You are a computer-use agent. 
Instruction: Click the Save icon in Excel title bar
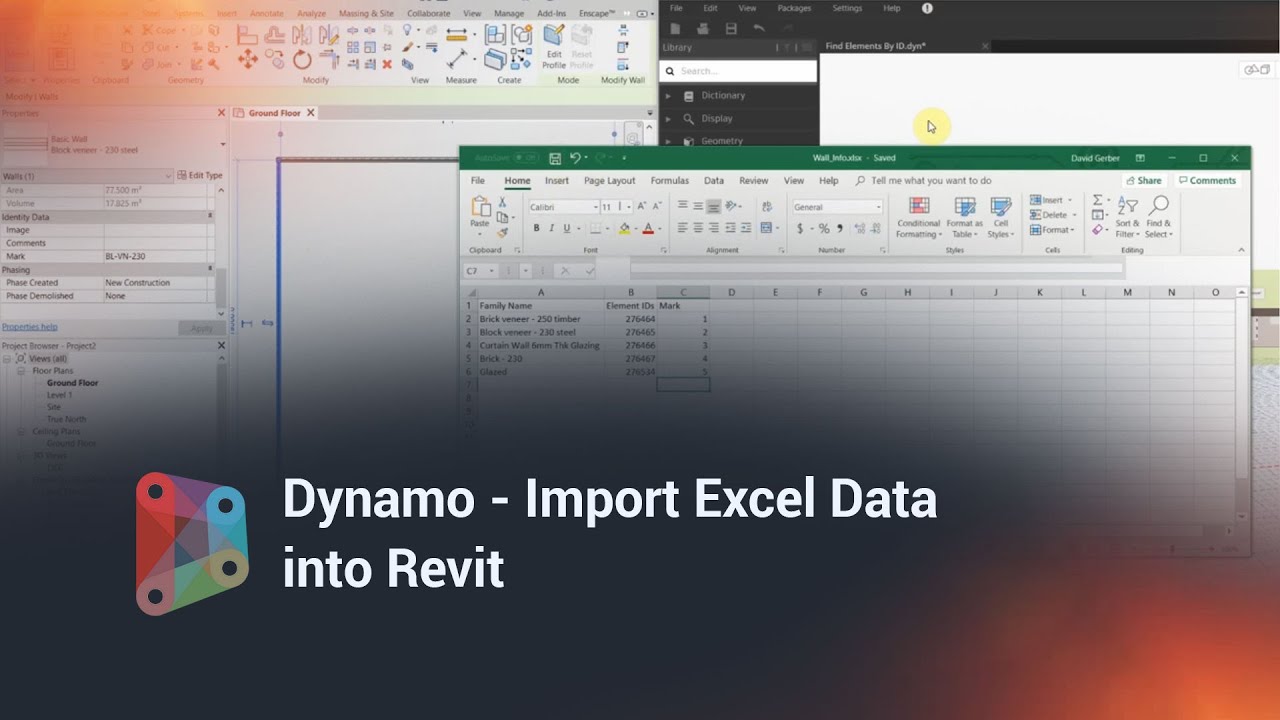[x=555, y=158]
